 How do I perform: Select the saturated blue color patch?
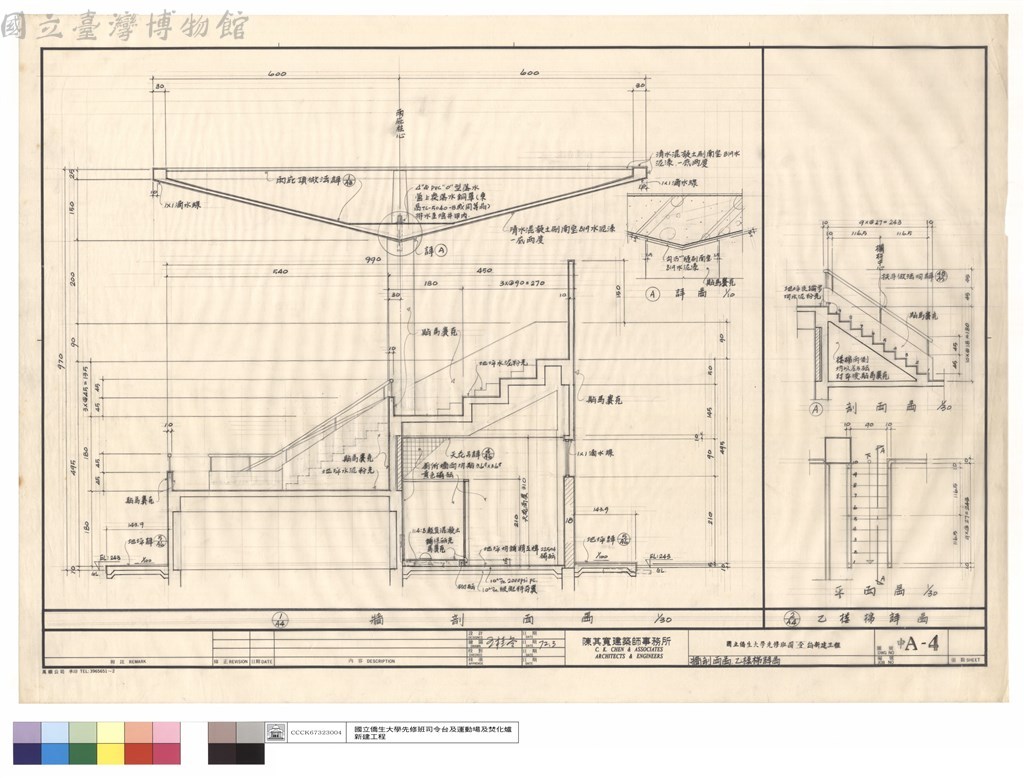[x=55, y=754]
